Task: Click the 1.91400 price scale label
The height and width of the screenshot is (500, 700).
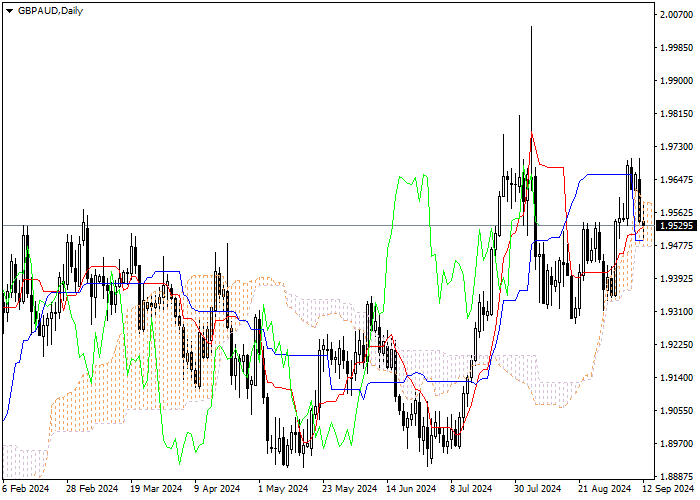Action: pyautogui.click(x=677, y=378)
